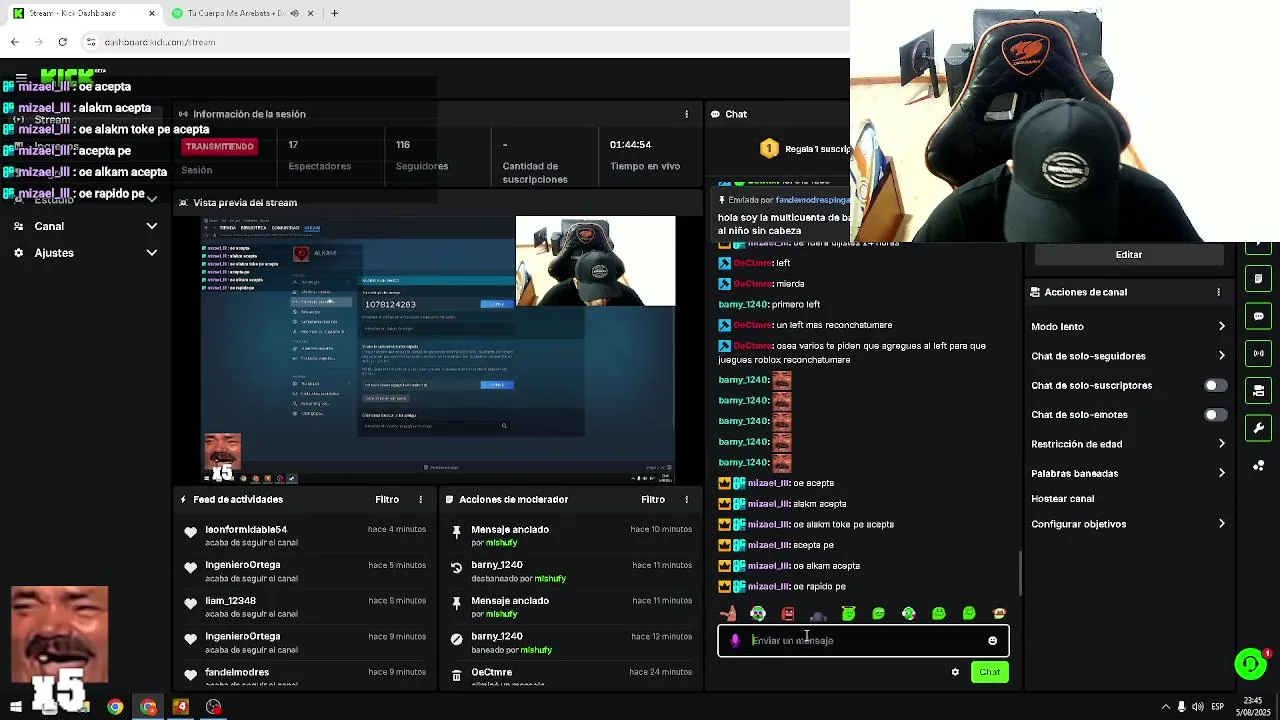
Task: Open the Chrome icon in Windows taskbar
Action: 115,707
